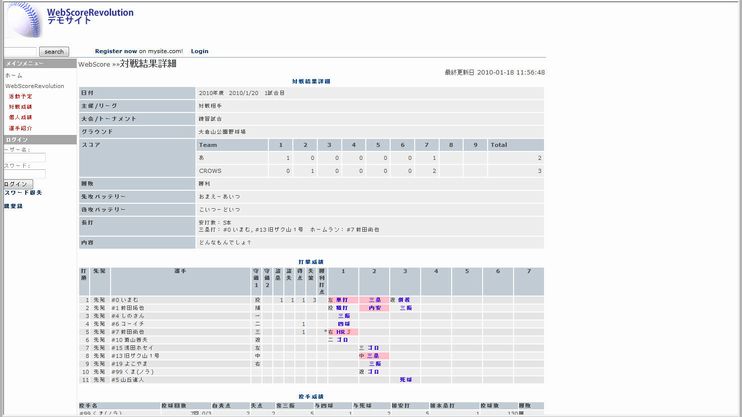Select WebScoreRevolution menu entry
This screenshot has width=742, height=417.
coord(34,86)
